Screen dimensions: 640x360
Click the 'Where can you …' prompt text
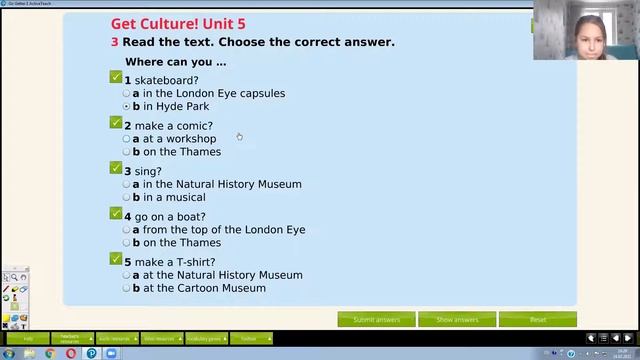pos(176,62)
